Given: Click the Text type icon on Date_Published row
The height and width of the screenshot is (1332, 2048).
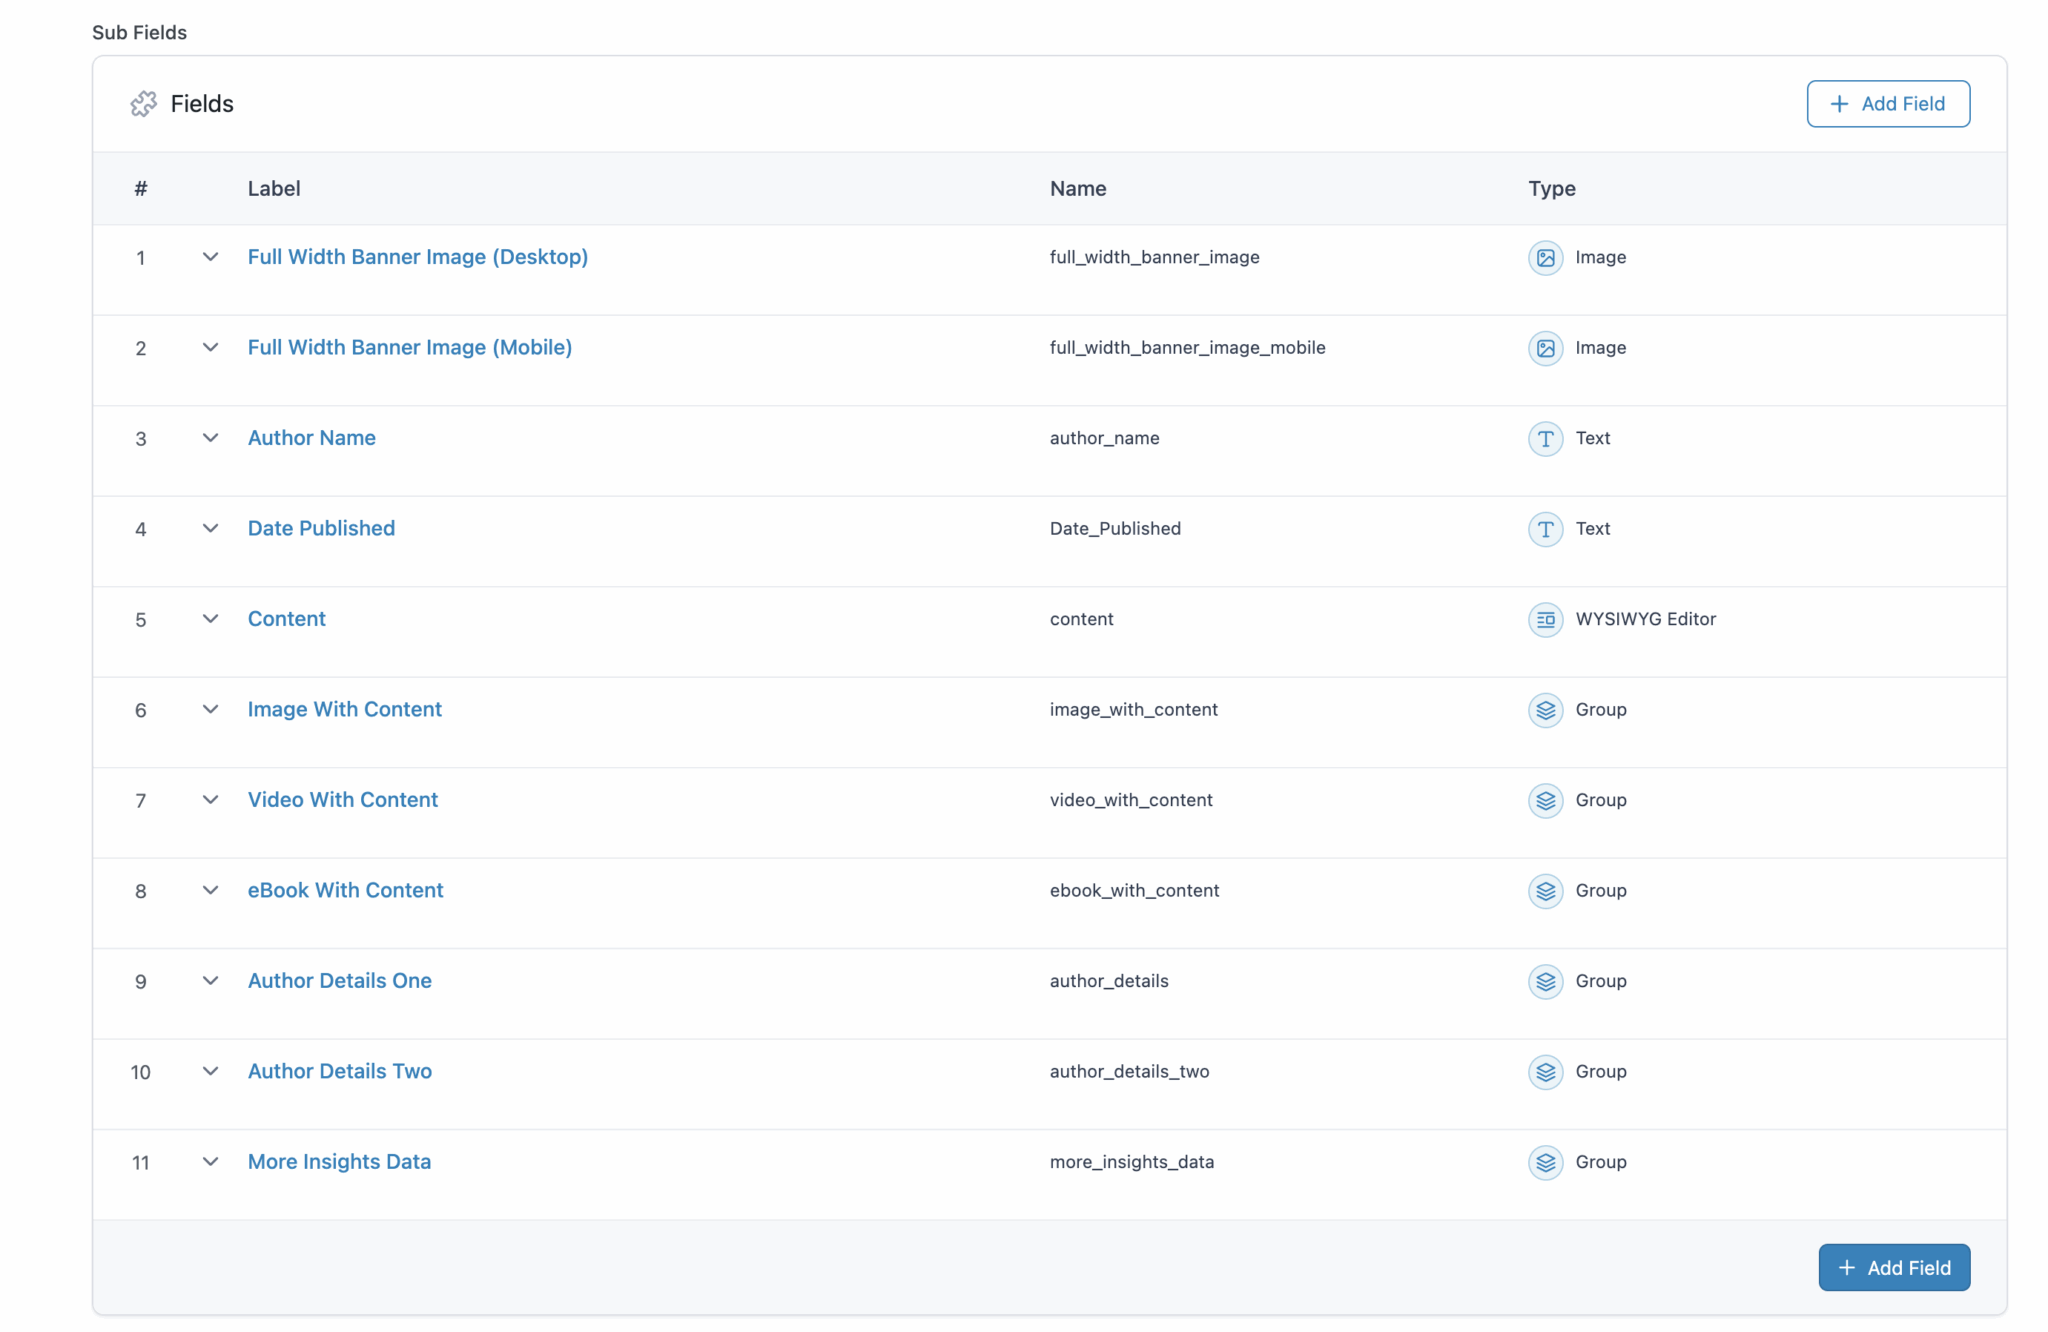Looking at the screenshot, I should (x=1545, y=529).
